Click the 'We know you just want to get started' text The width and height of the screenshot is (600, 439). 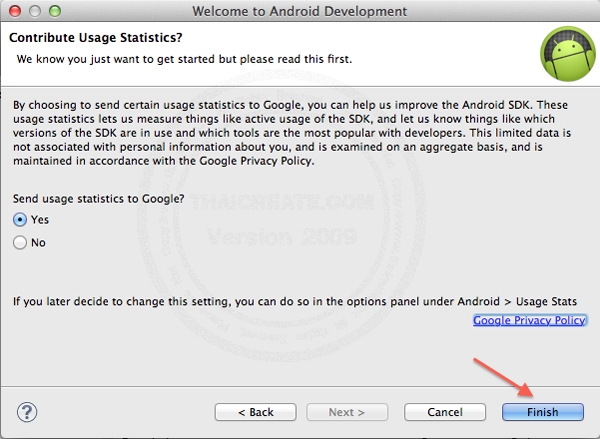coord(184,59)
